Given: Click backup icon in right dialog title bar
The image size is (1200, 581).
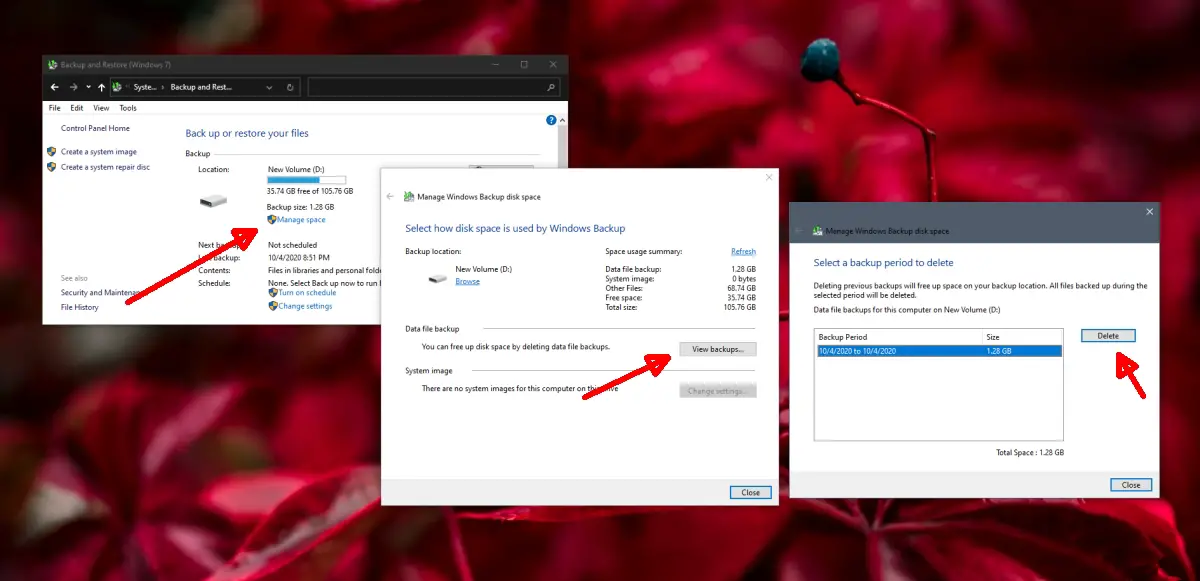Looking at the screenshot, I should (817, 231).
